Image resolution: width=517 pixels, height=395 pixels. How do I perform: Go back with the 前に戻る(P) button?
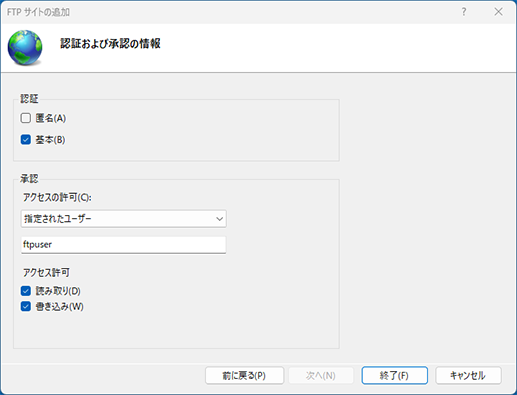point(244,376)
